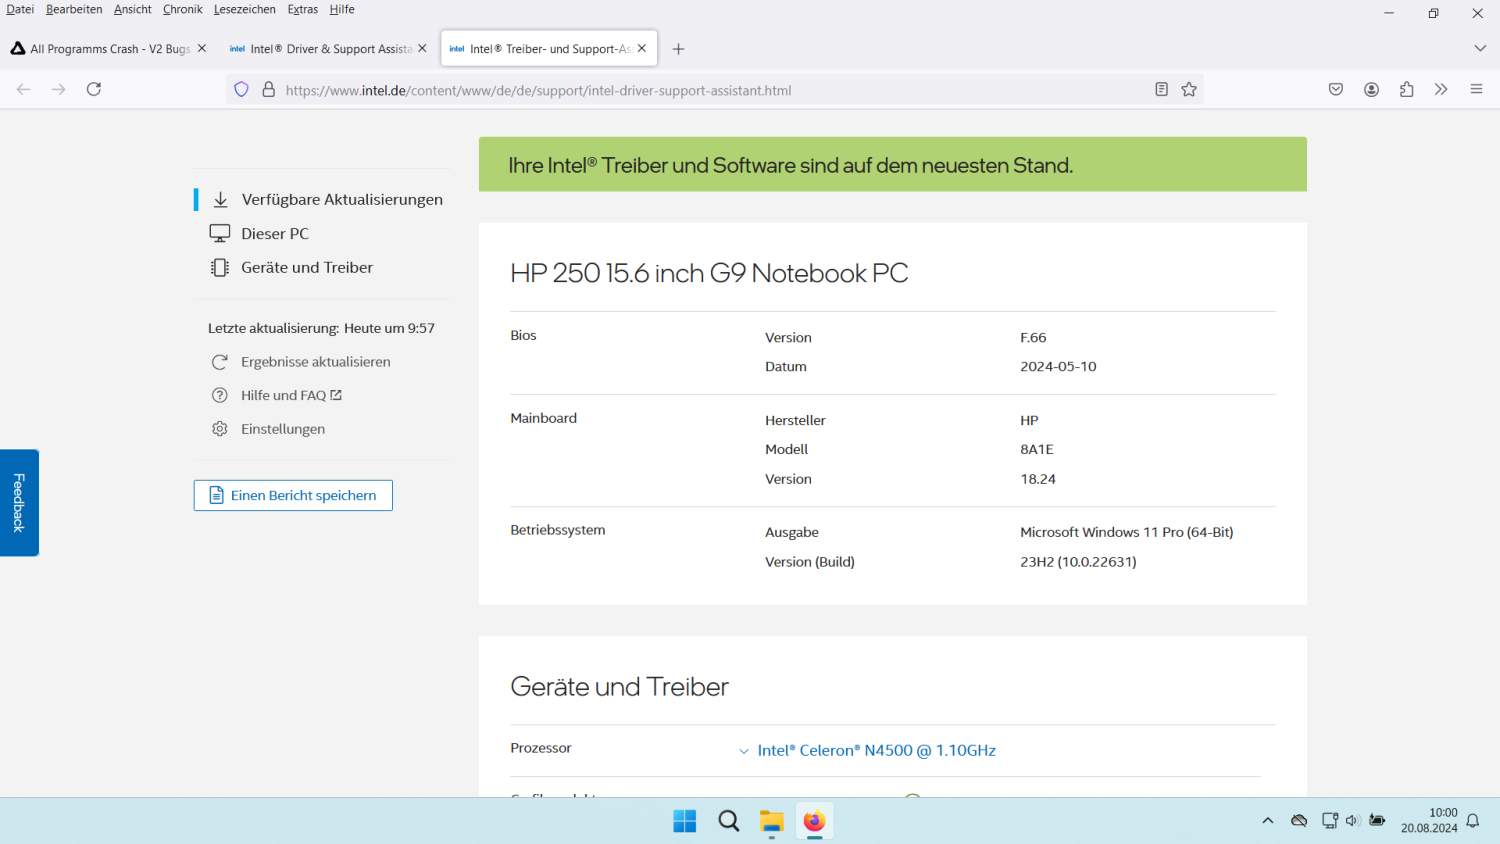Bookmark this page with the star icon
The width and height of the screenshot is (1500, 844).
click(x=1189, y=89)
